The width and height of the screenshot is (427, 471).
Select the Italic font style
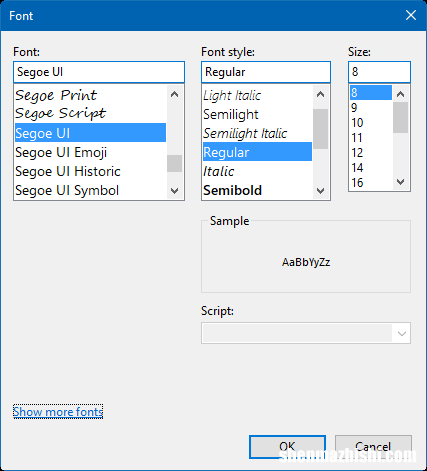[257, 171]
